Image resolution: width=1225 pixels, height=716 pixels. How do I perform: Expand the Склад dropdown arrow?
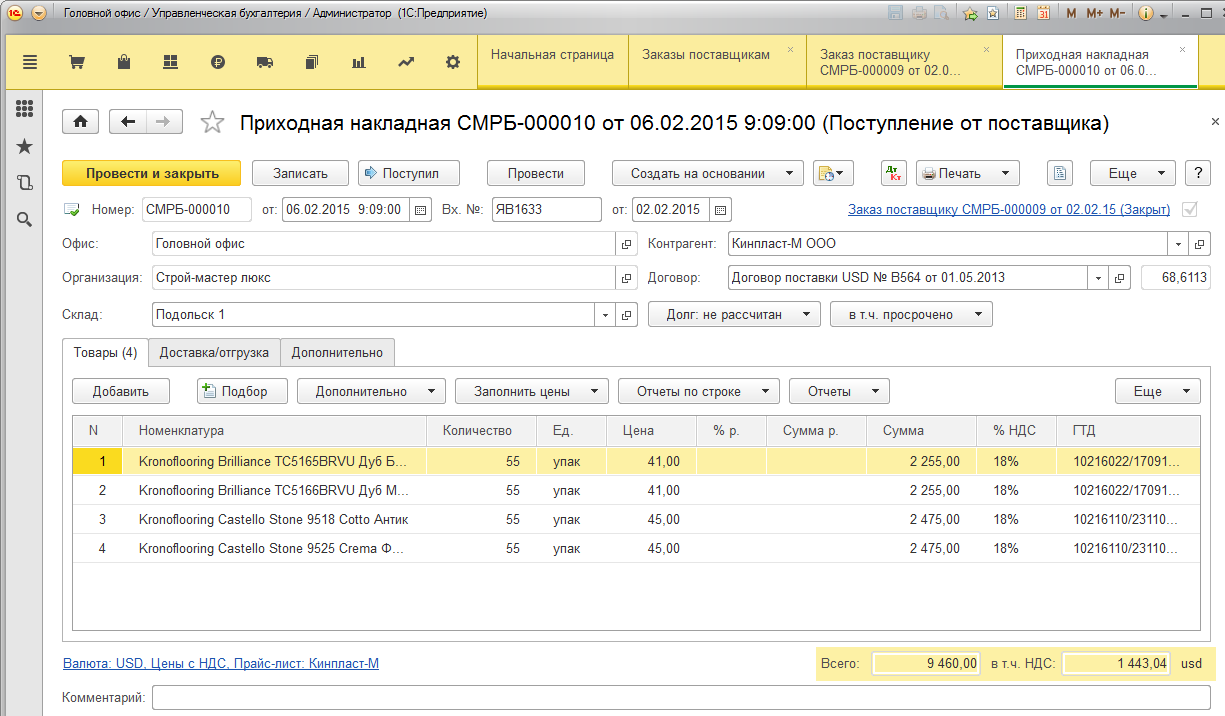(x=606, y=315)
